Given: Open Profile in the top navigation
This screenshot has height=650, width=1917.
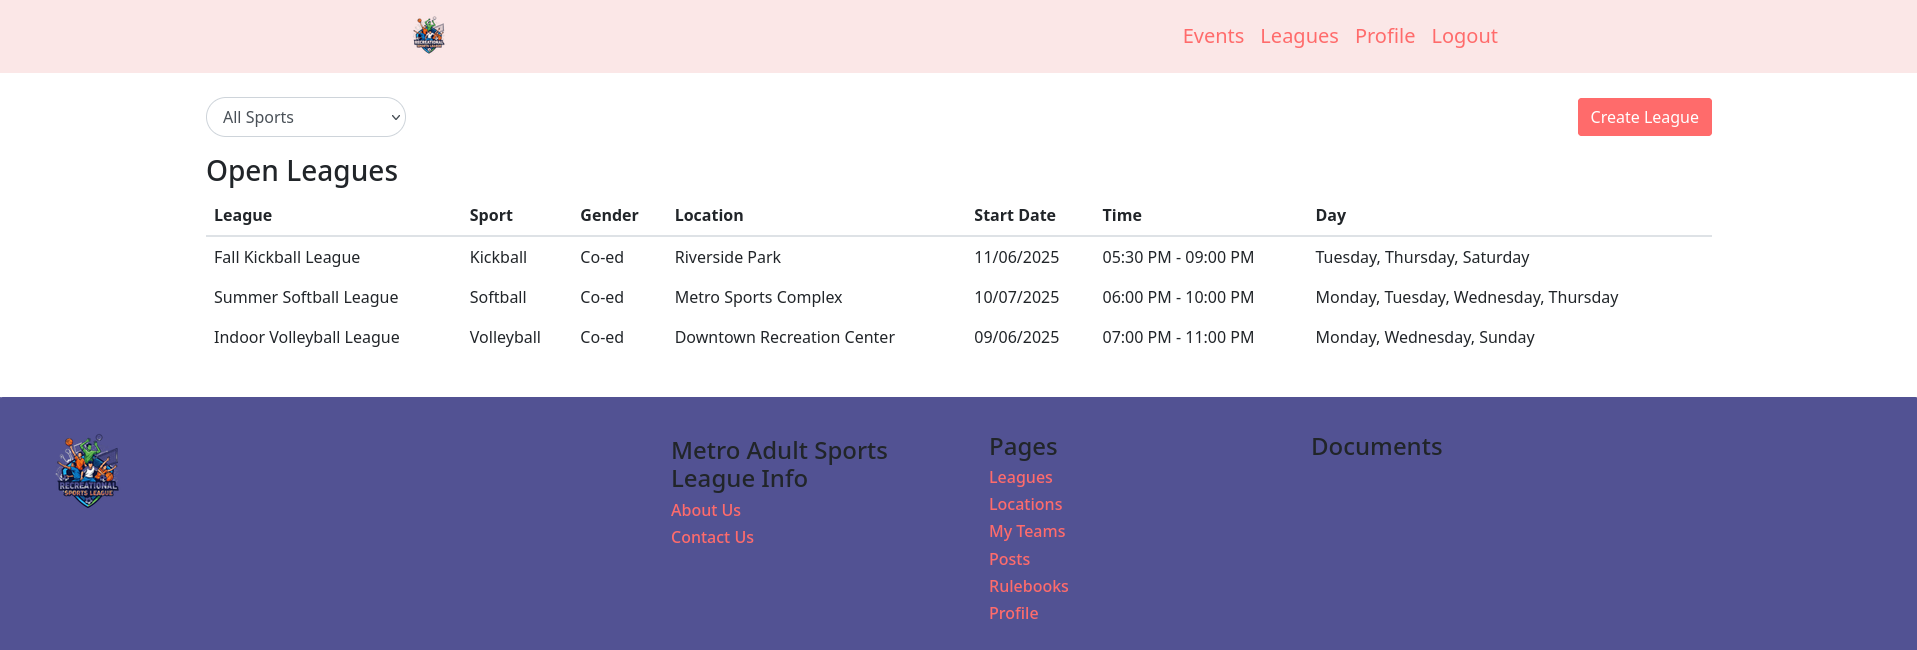Looking at the screenshot, I should (1384, 36).
